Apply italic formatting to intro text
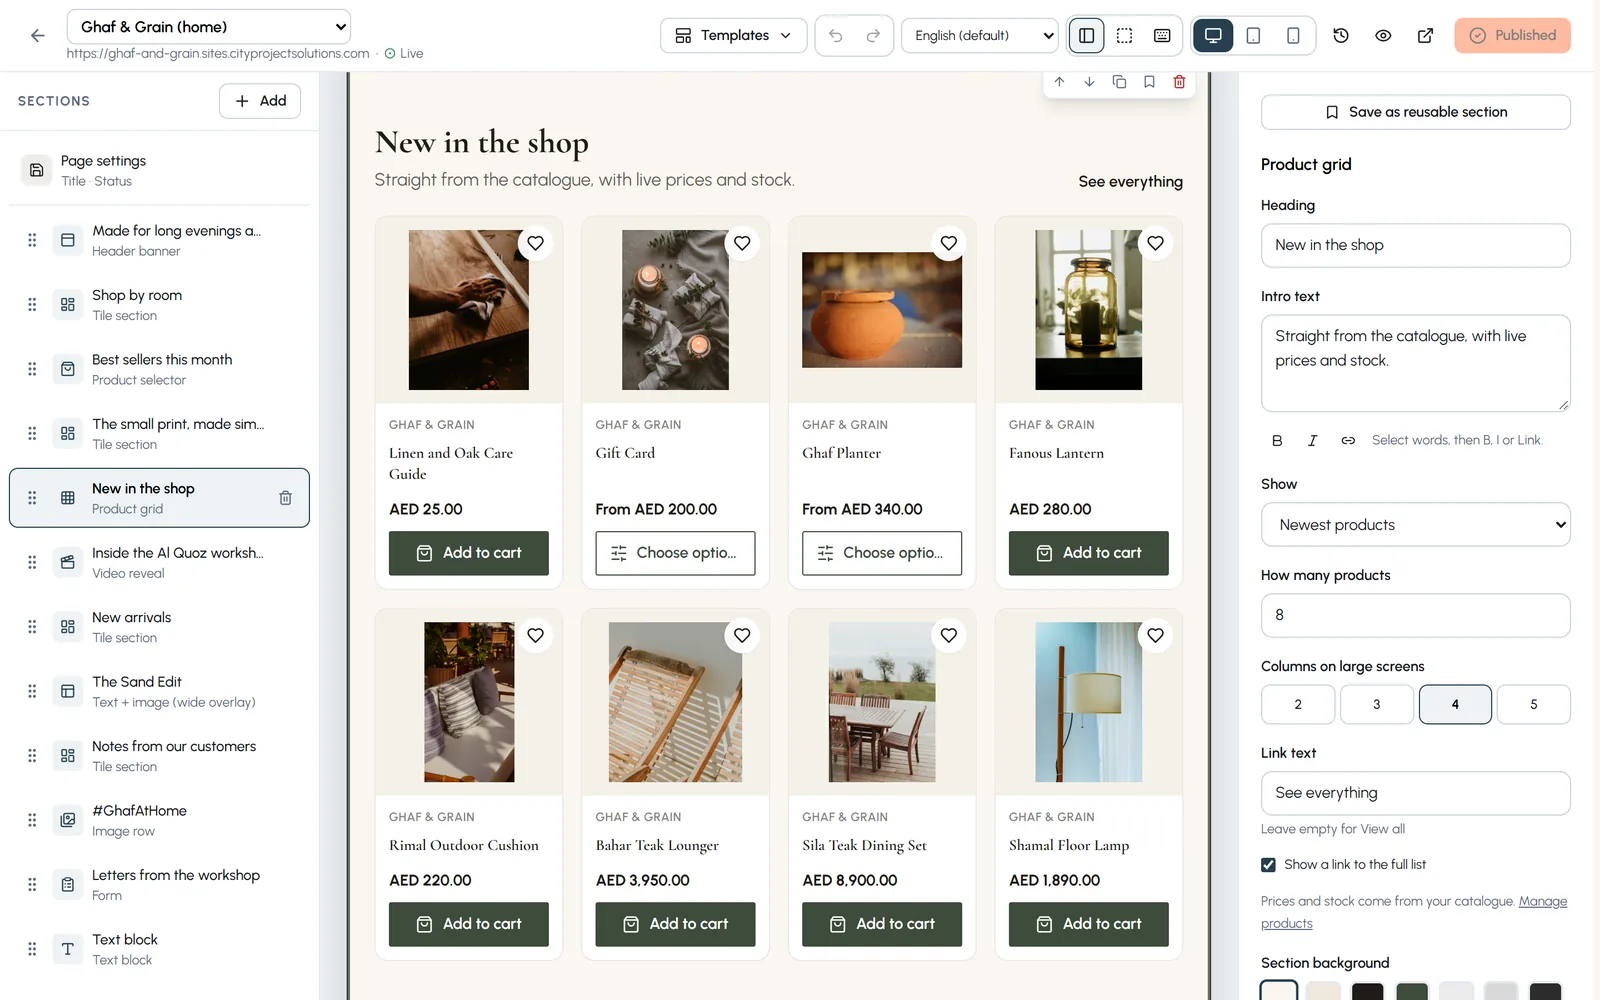This screenshot has width=1600, height=1000. tap(1312, 440)
